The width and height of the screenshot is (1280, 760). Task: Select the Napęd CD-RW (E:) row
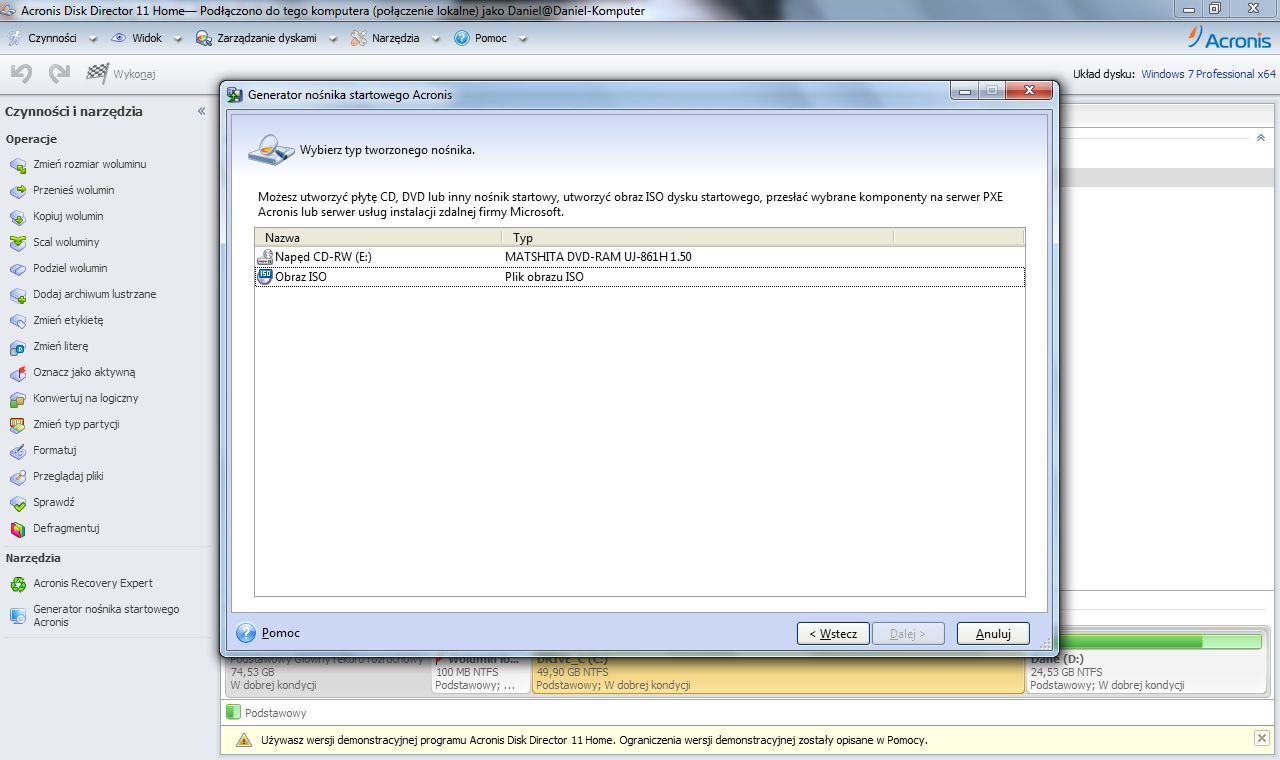[x=640, y=257]
